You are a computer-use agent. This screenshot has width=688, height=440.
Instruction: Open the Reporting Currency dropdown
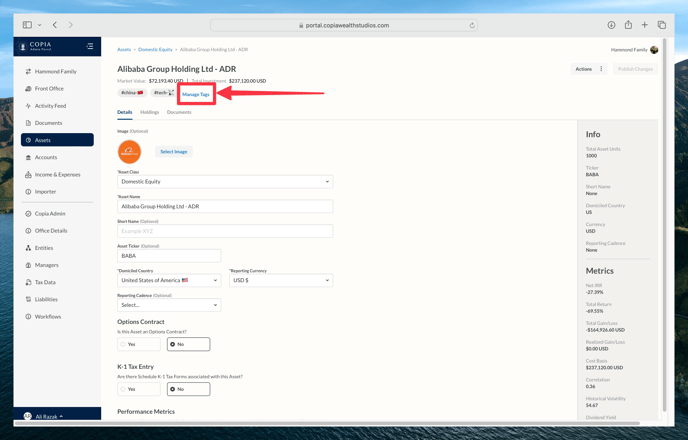281,280
